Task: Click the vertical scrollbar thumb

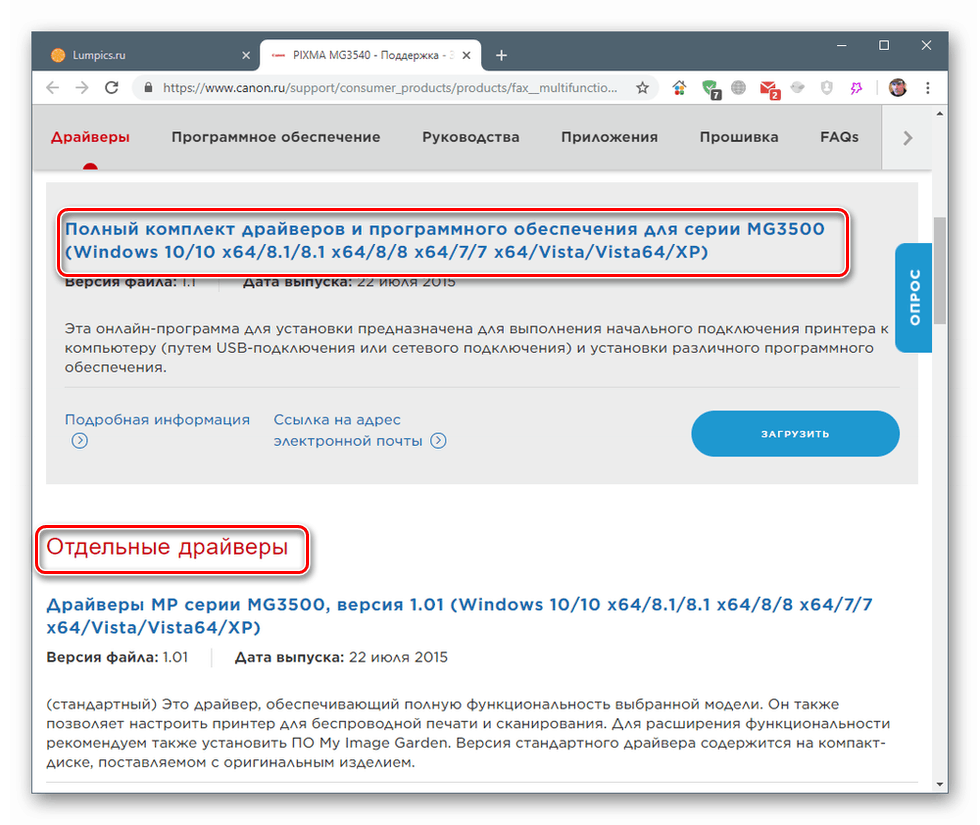Action: click(939, 270)
